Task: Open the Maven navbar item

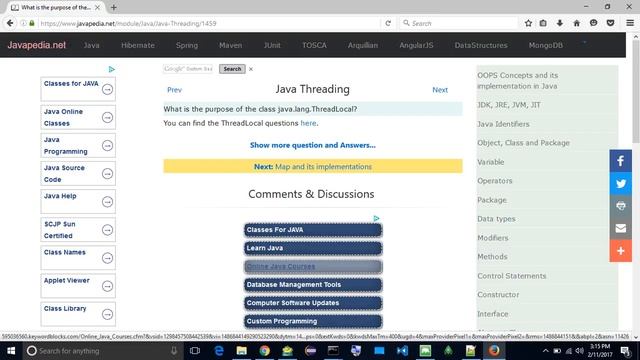Action: point(231,45)
